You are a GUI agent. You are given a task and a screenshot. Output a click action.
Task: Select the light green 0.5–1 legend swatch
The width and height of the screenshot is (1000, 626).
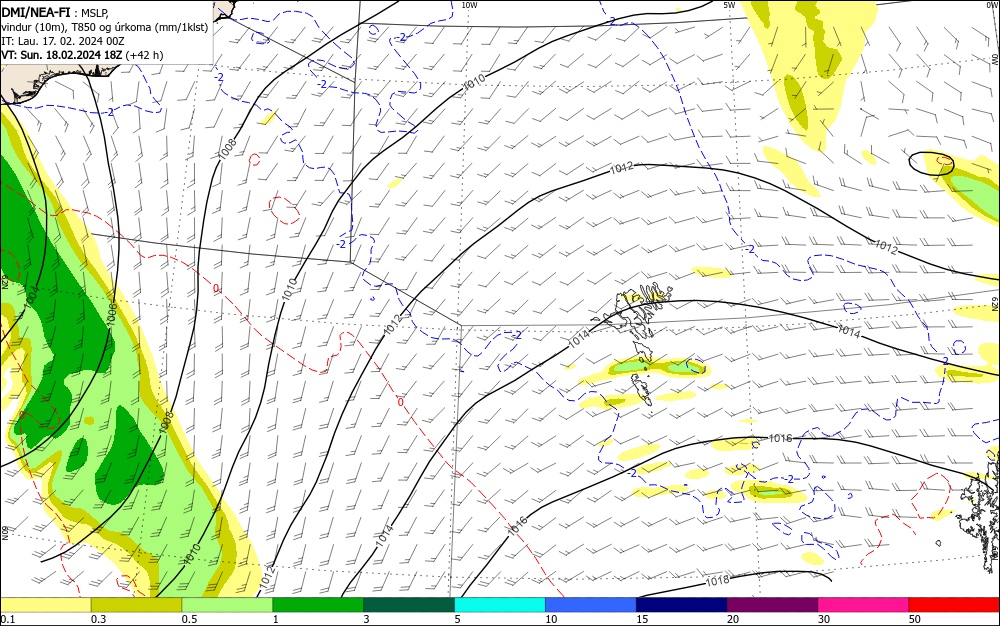227,605
